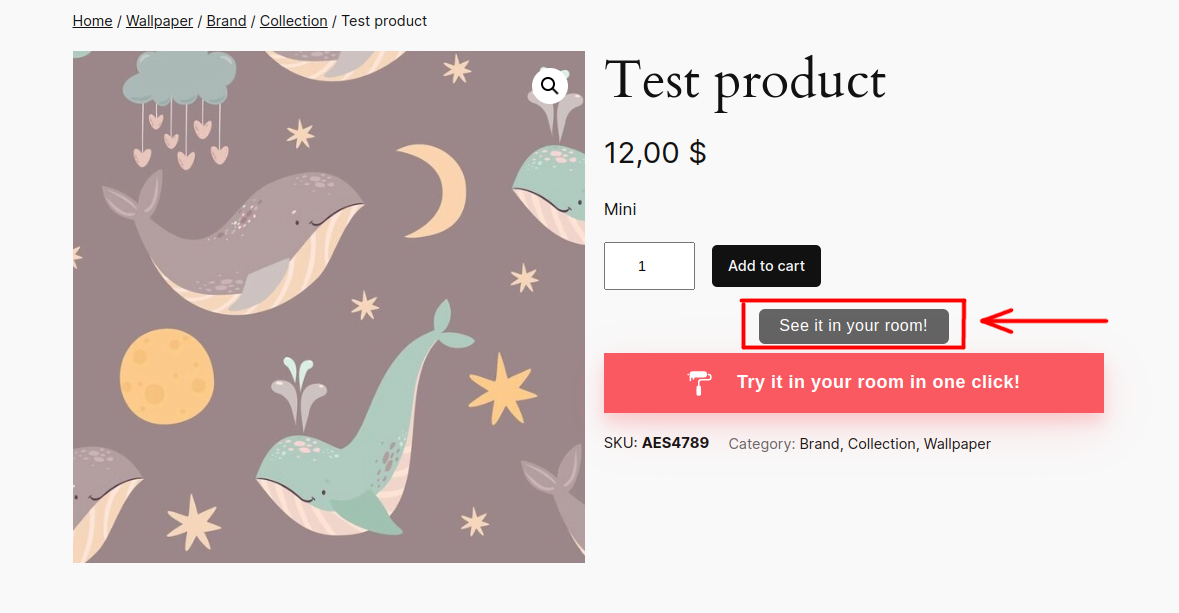Click the See it in your room button

pos(853,326)
